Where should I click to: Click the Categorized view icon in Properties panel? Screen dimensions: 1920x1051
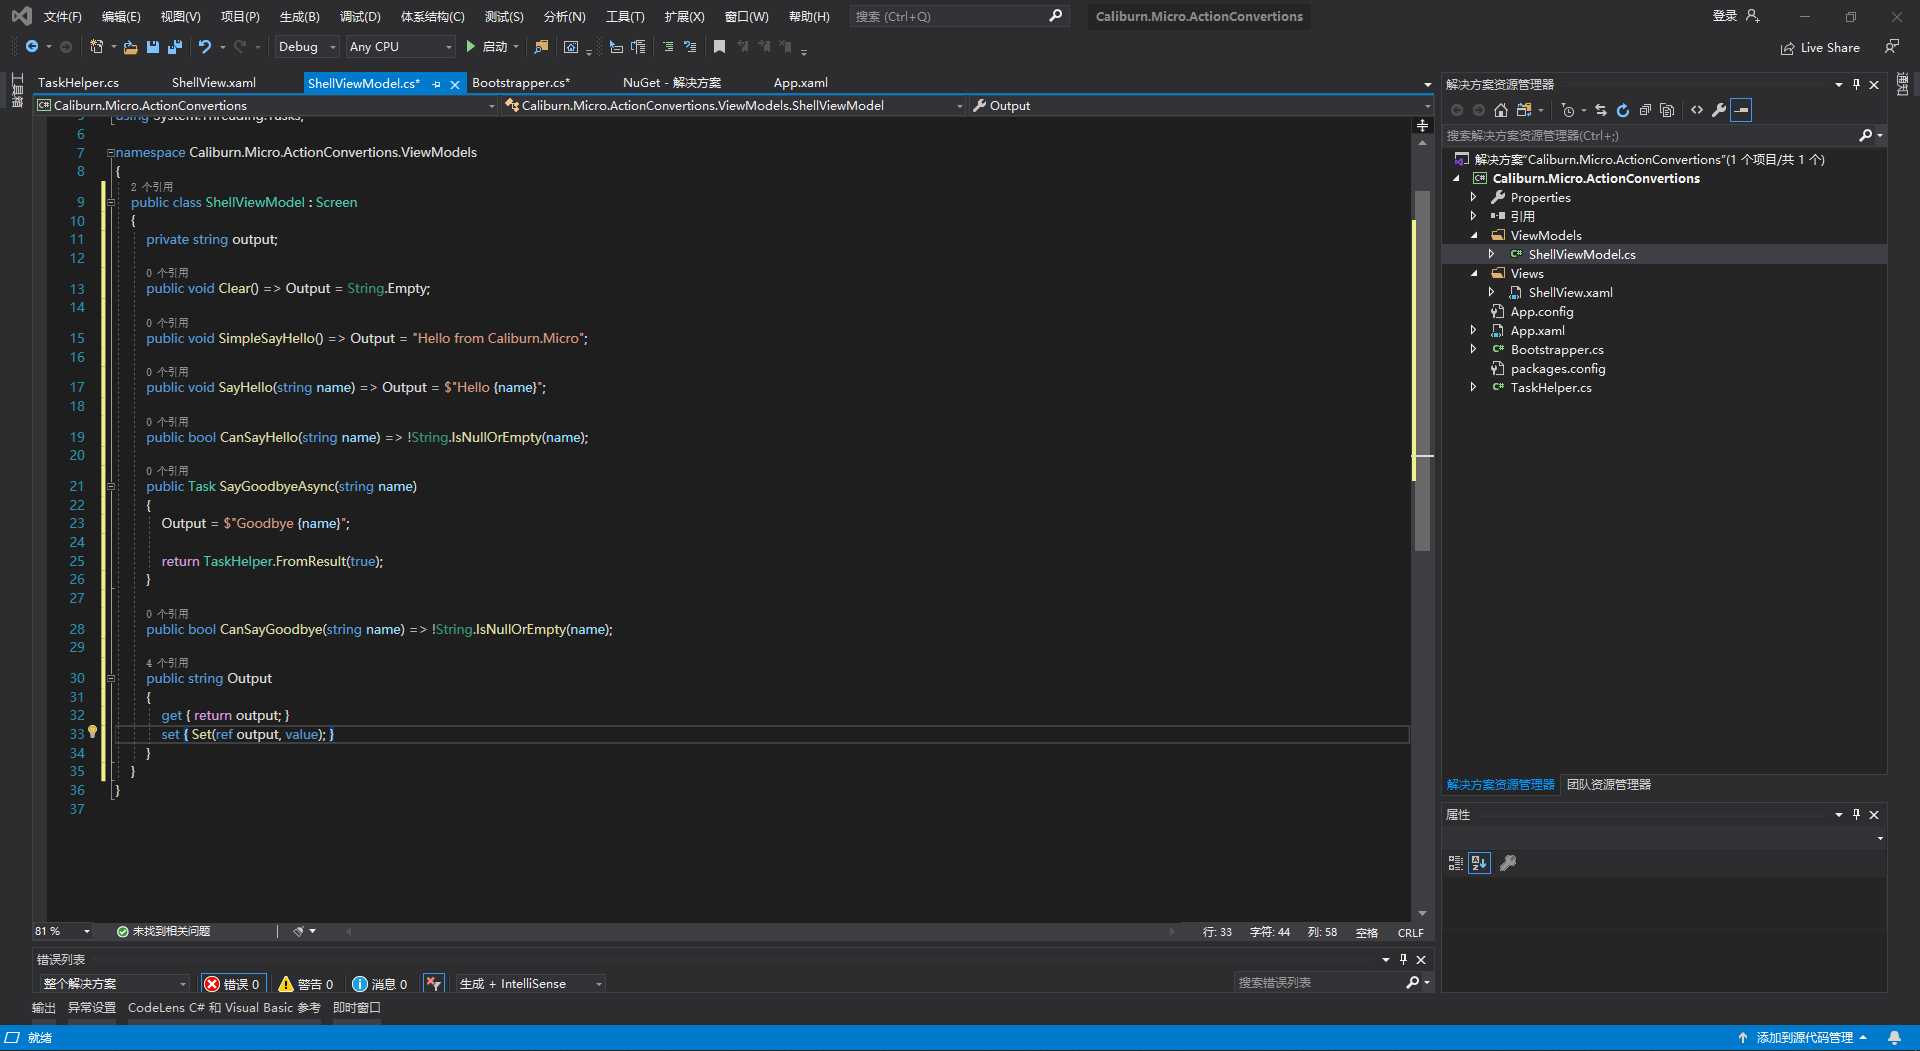click(1456, 863)
